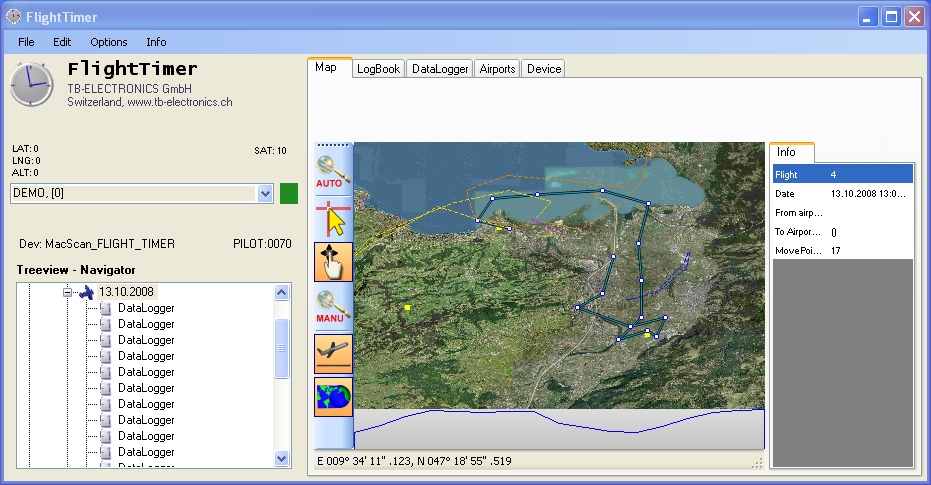Click the ALT: 0 readout
The image size is (931, 485).
point(25,173)
